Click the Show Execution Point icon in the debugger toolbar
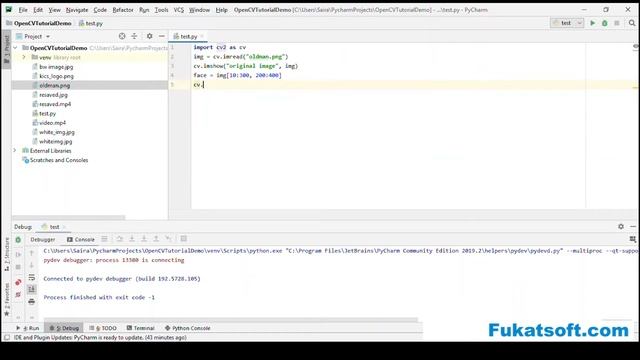The width and height of the screenshot is (640, 360). click(104, 239)
